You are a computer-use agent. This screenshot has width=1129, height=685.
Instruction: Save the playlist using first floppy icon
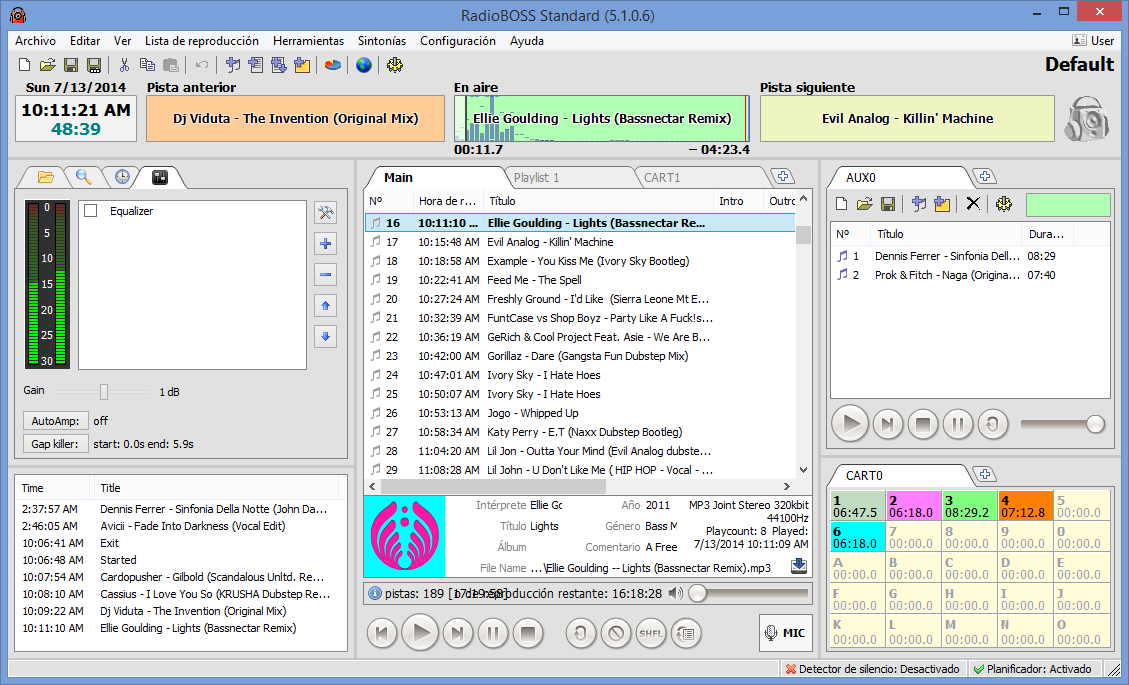[x=71, y=66]
